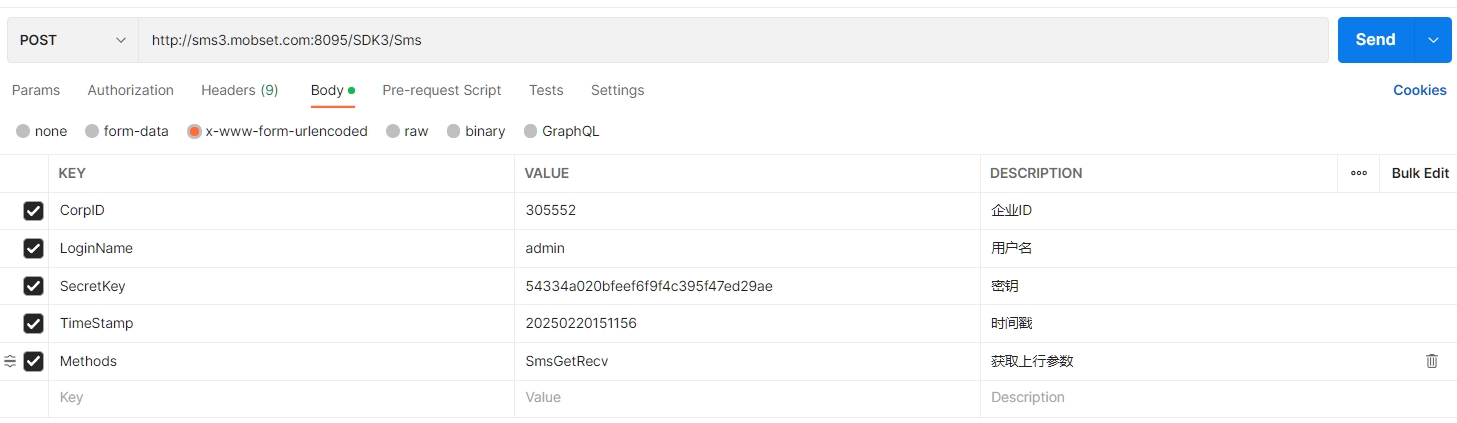Go to the Authorization tab
The image size is (1457, 423).
click(130, 90)
